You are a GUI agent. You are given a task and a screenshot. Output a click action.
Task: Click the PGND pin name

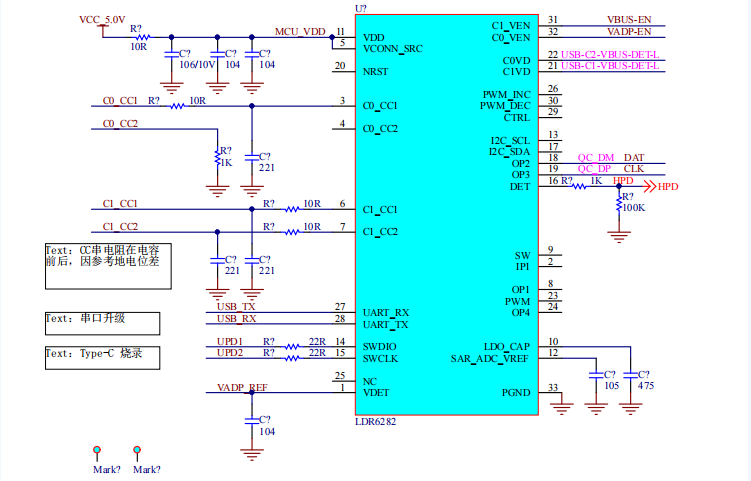click(516, 393)
